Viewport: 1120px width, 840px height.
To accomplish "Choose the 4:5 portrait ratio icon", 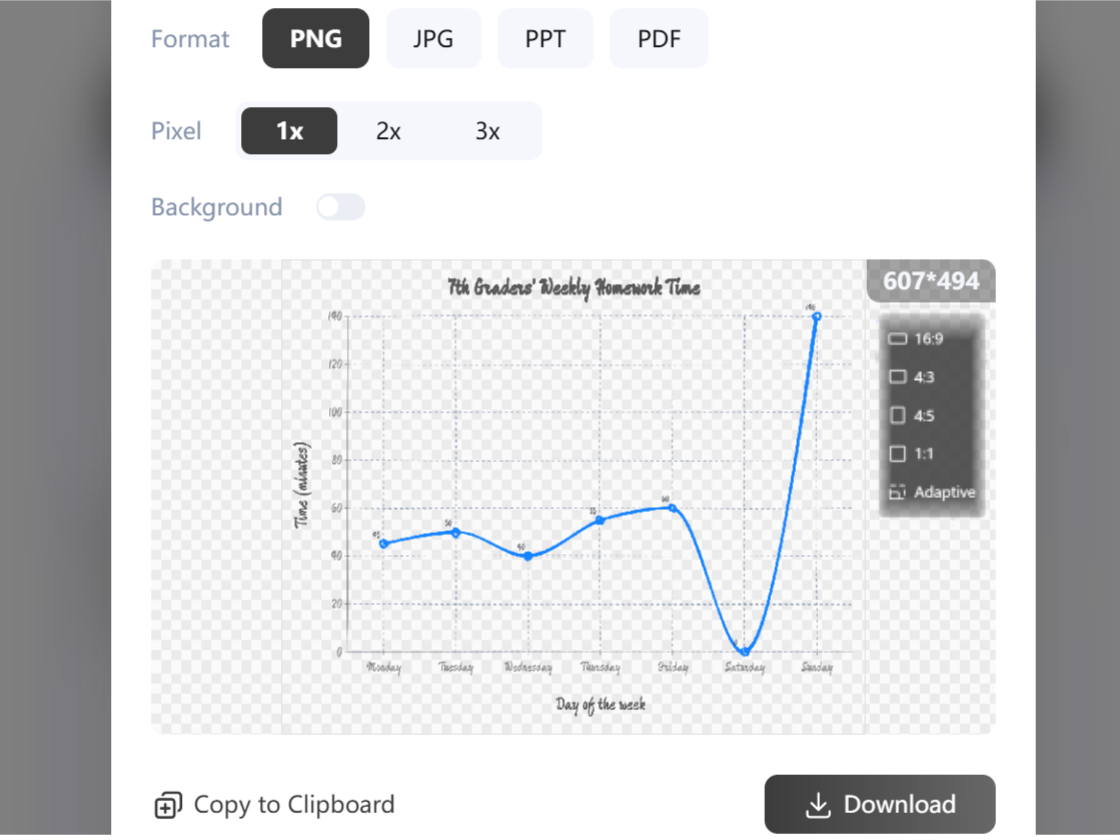I will click(x=897, y=415).
